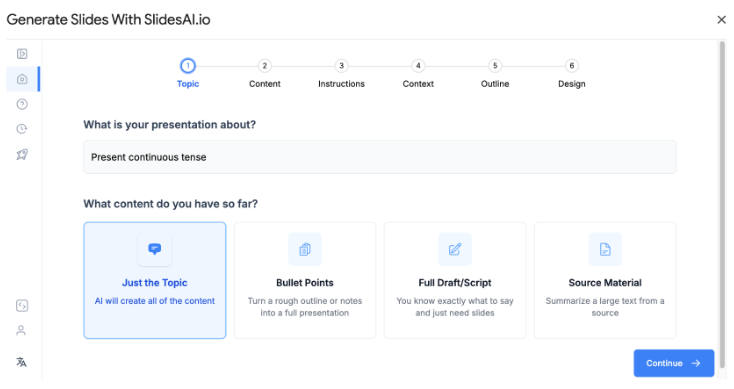Screen dimensions: 734x389
Task: Click the rocket upgrade icon
Action: coord(22,154)
